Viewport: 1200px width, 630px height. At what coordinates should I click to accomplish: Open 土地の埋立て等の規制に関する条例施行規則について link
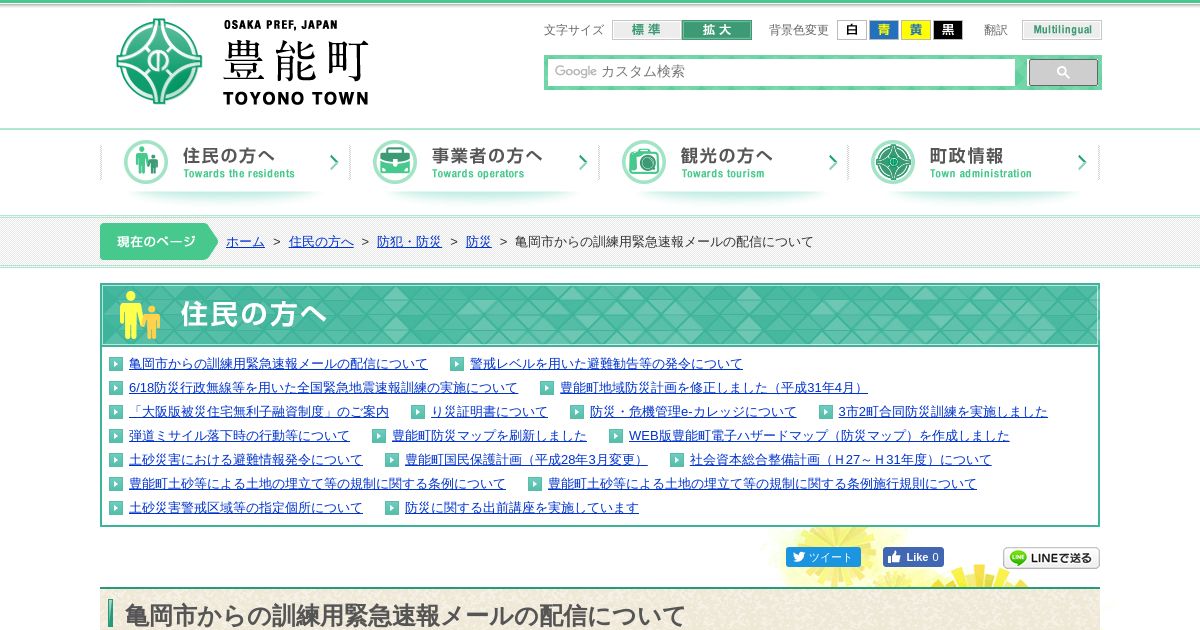click(x=762, y=484)
